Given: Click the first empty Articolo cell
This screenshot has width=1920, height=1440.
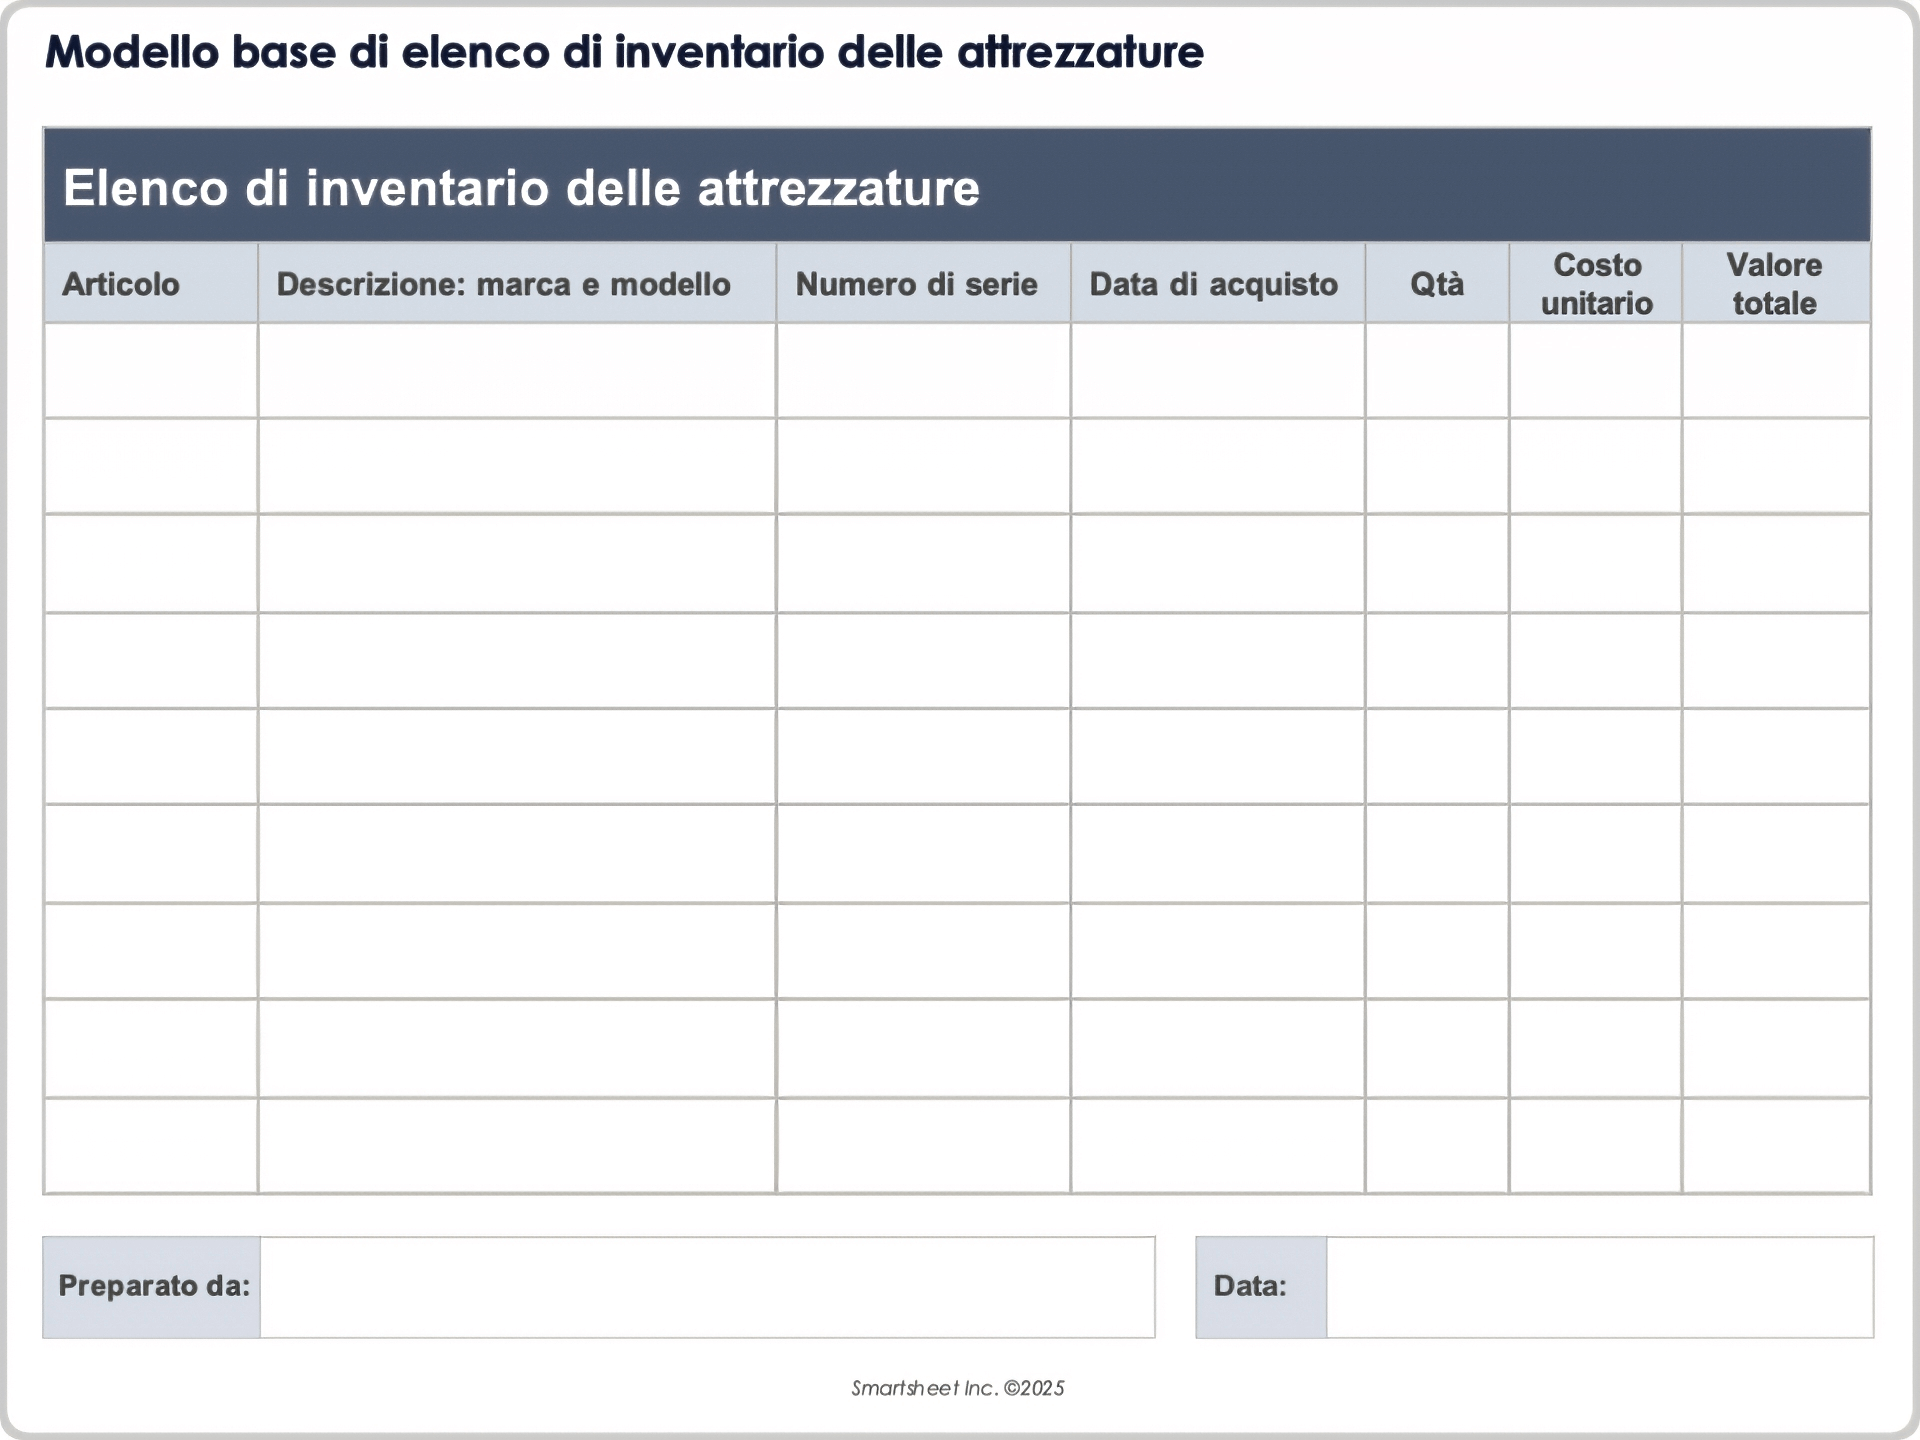Looking at the screenshot, I should coord(150,370).
